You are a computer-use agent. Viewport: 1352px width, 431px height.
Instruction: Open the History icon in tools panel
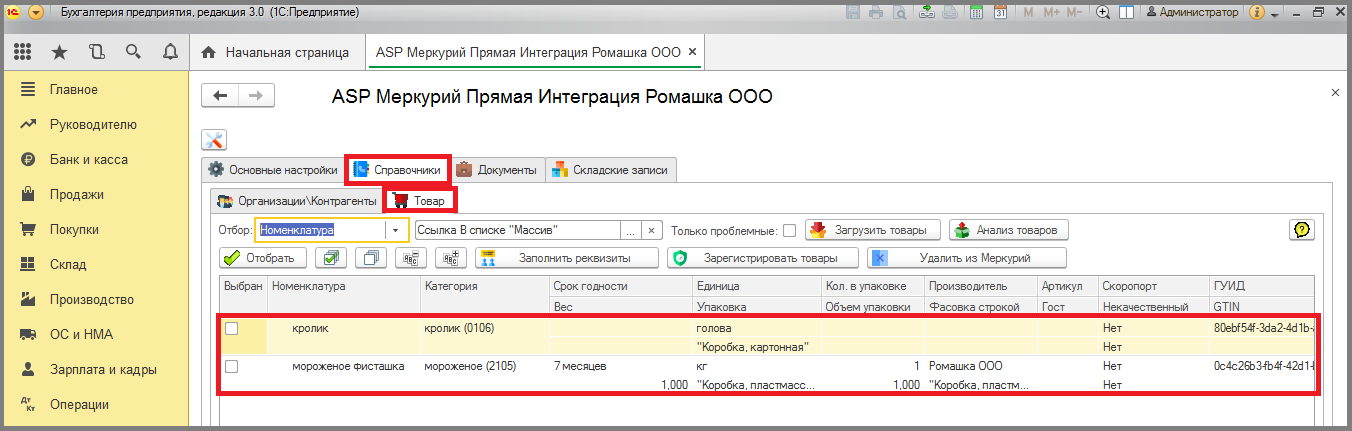pyautogui.click(x=96, y=52)
